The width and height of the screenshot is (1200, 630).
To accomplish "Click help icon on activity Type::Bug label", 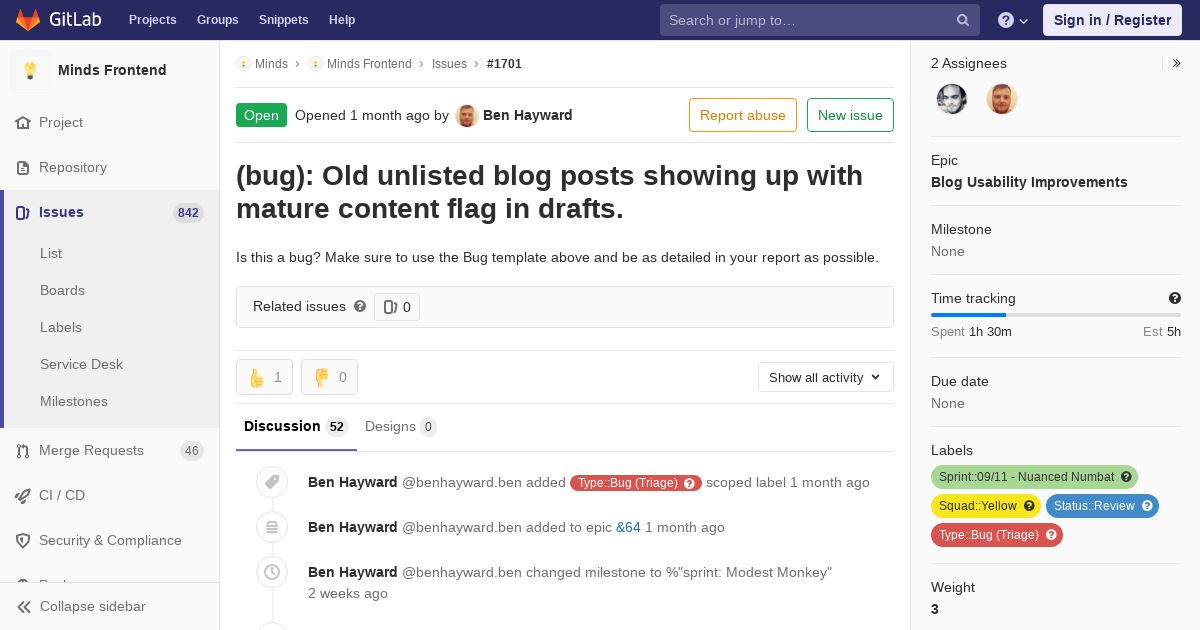I will [689, 483].
